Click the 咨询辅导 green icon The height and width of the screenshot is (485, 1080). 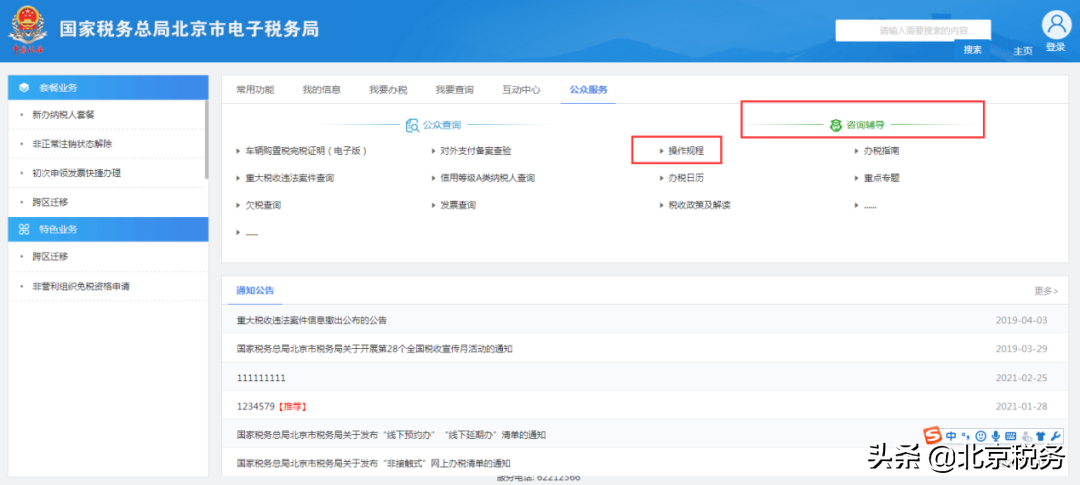point(835,125)
